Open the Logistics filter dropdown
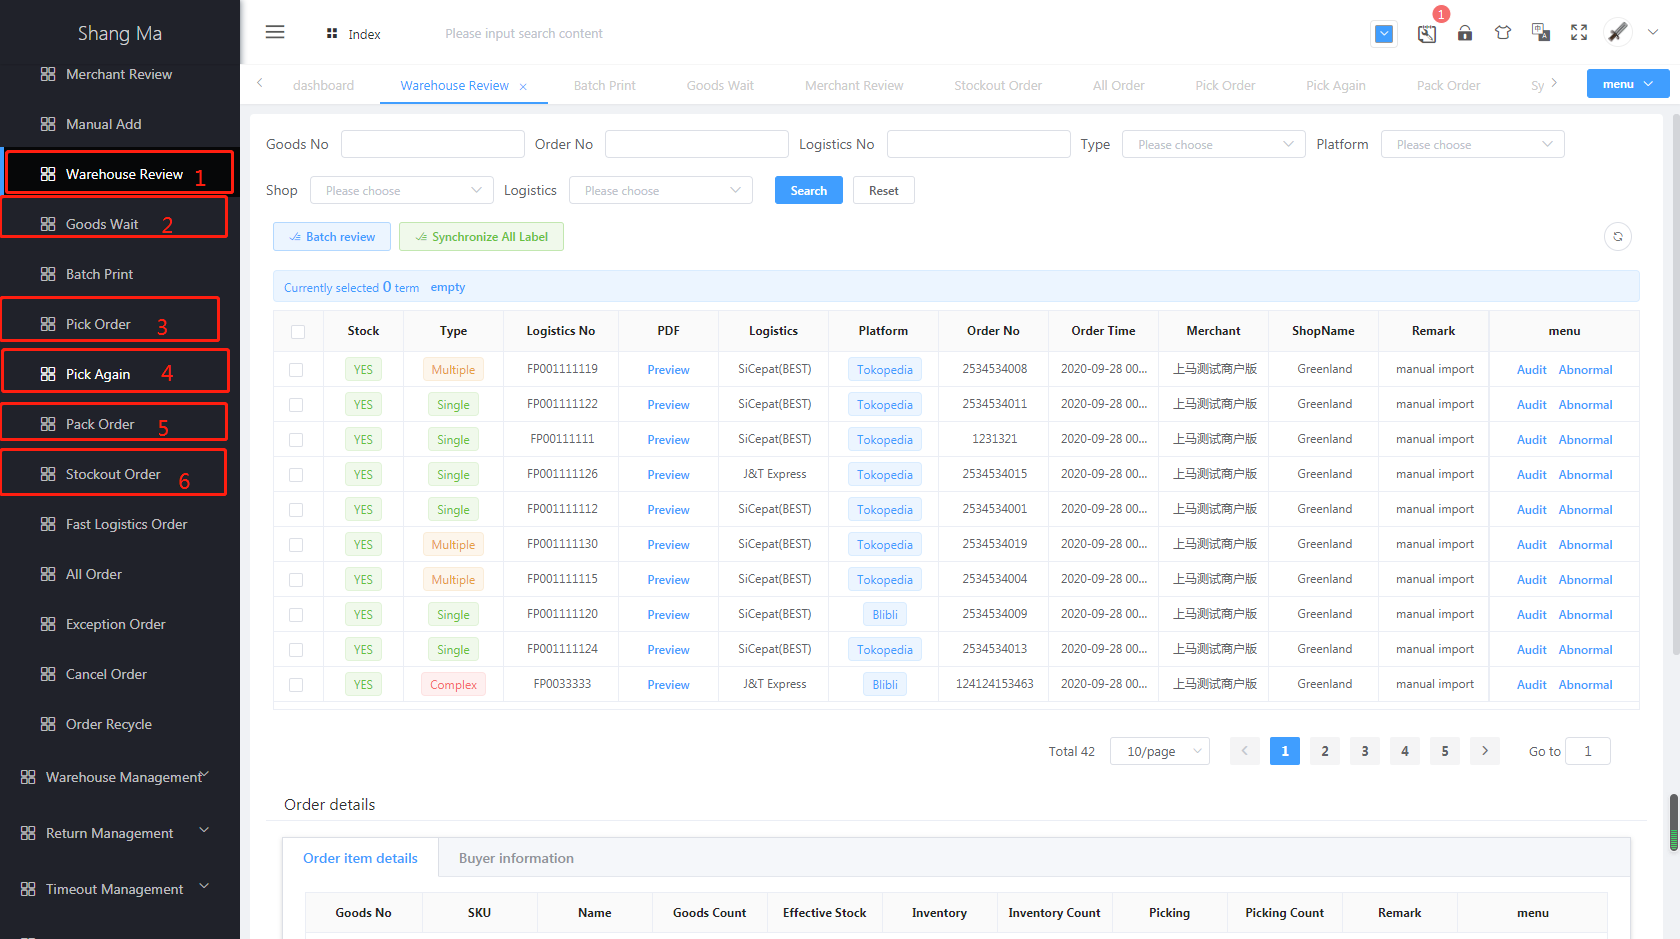1680x939 pixels. point(661,190)
